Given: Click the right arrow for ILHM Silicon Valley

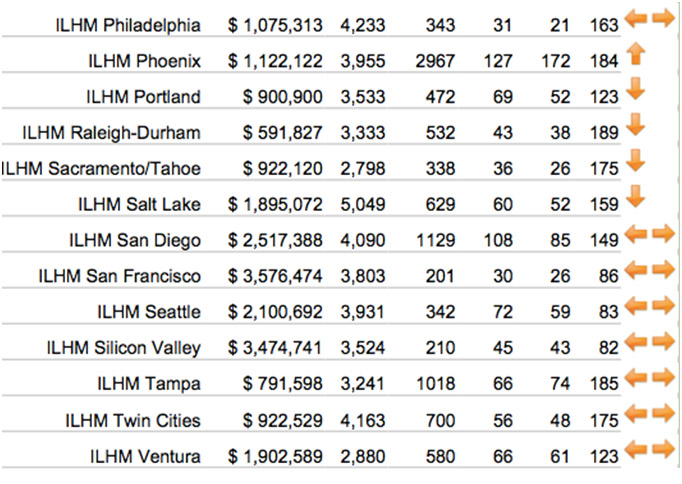Looking at the screenshot, I should 663,342.
